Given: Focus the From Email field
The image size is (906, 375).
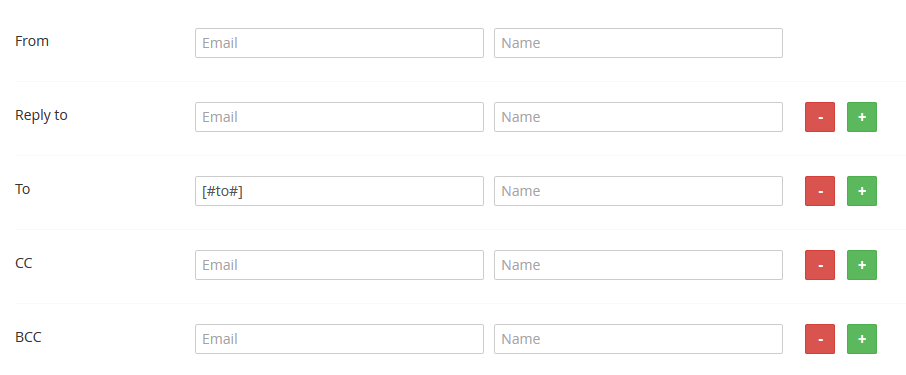Looking at the screenshot, I should [x=339, y=43].
